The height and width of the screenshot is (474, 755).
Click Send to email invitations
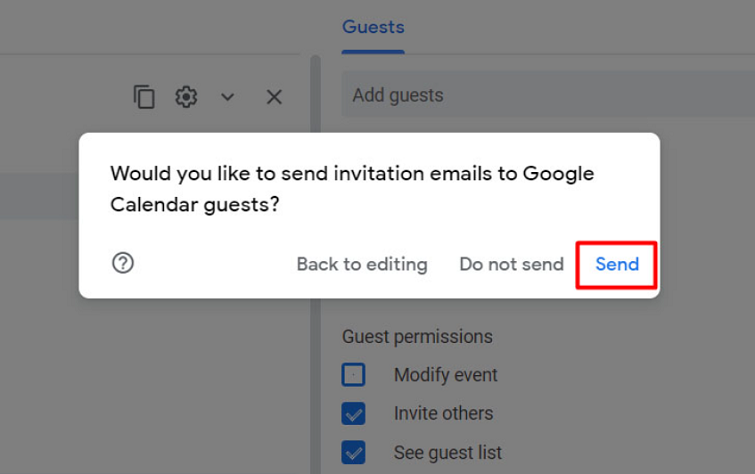(616, 264)
